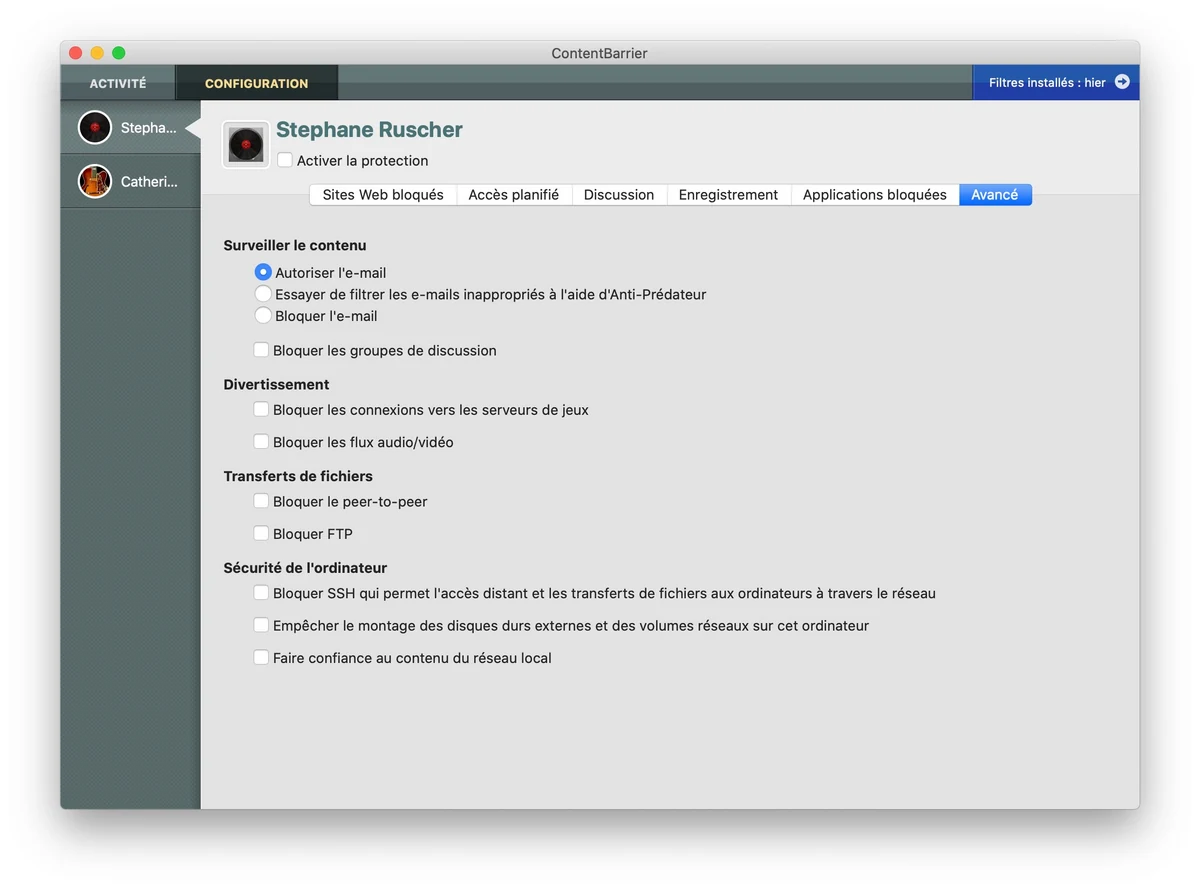The width and height of the screenshot is (1200, 889).
Task: Check Faire confiance au contenu du réseau local
Action: 261,657
